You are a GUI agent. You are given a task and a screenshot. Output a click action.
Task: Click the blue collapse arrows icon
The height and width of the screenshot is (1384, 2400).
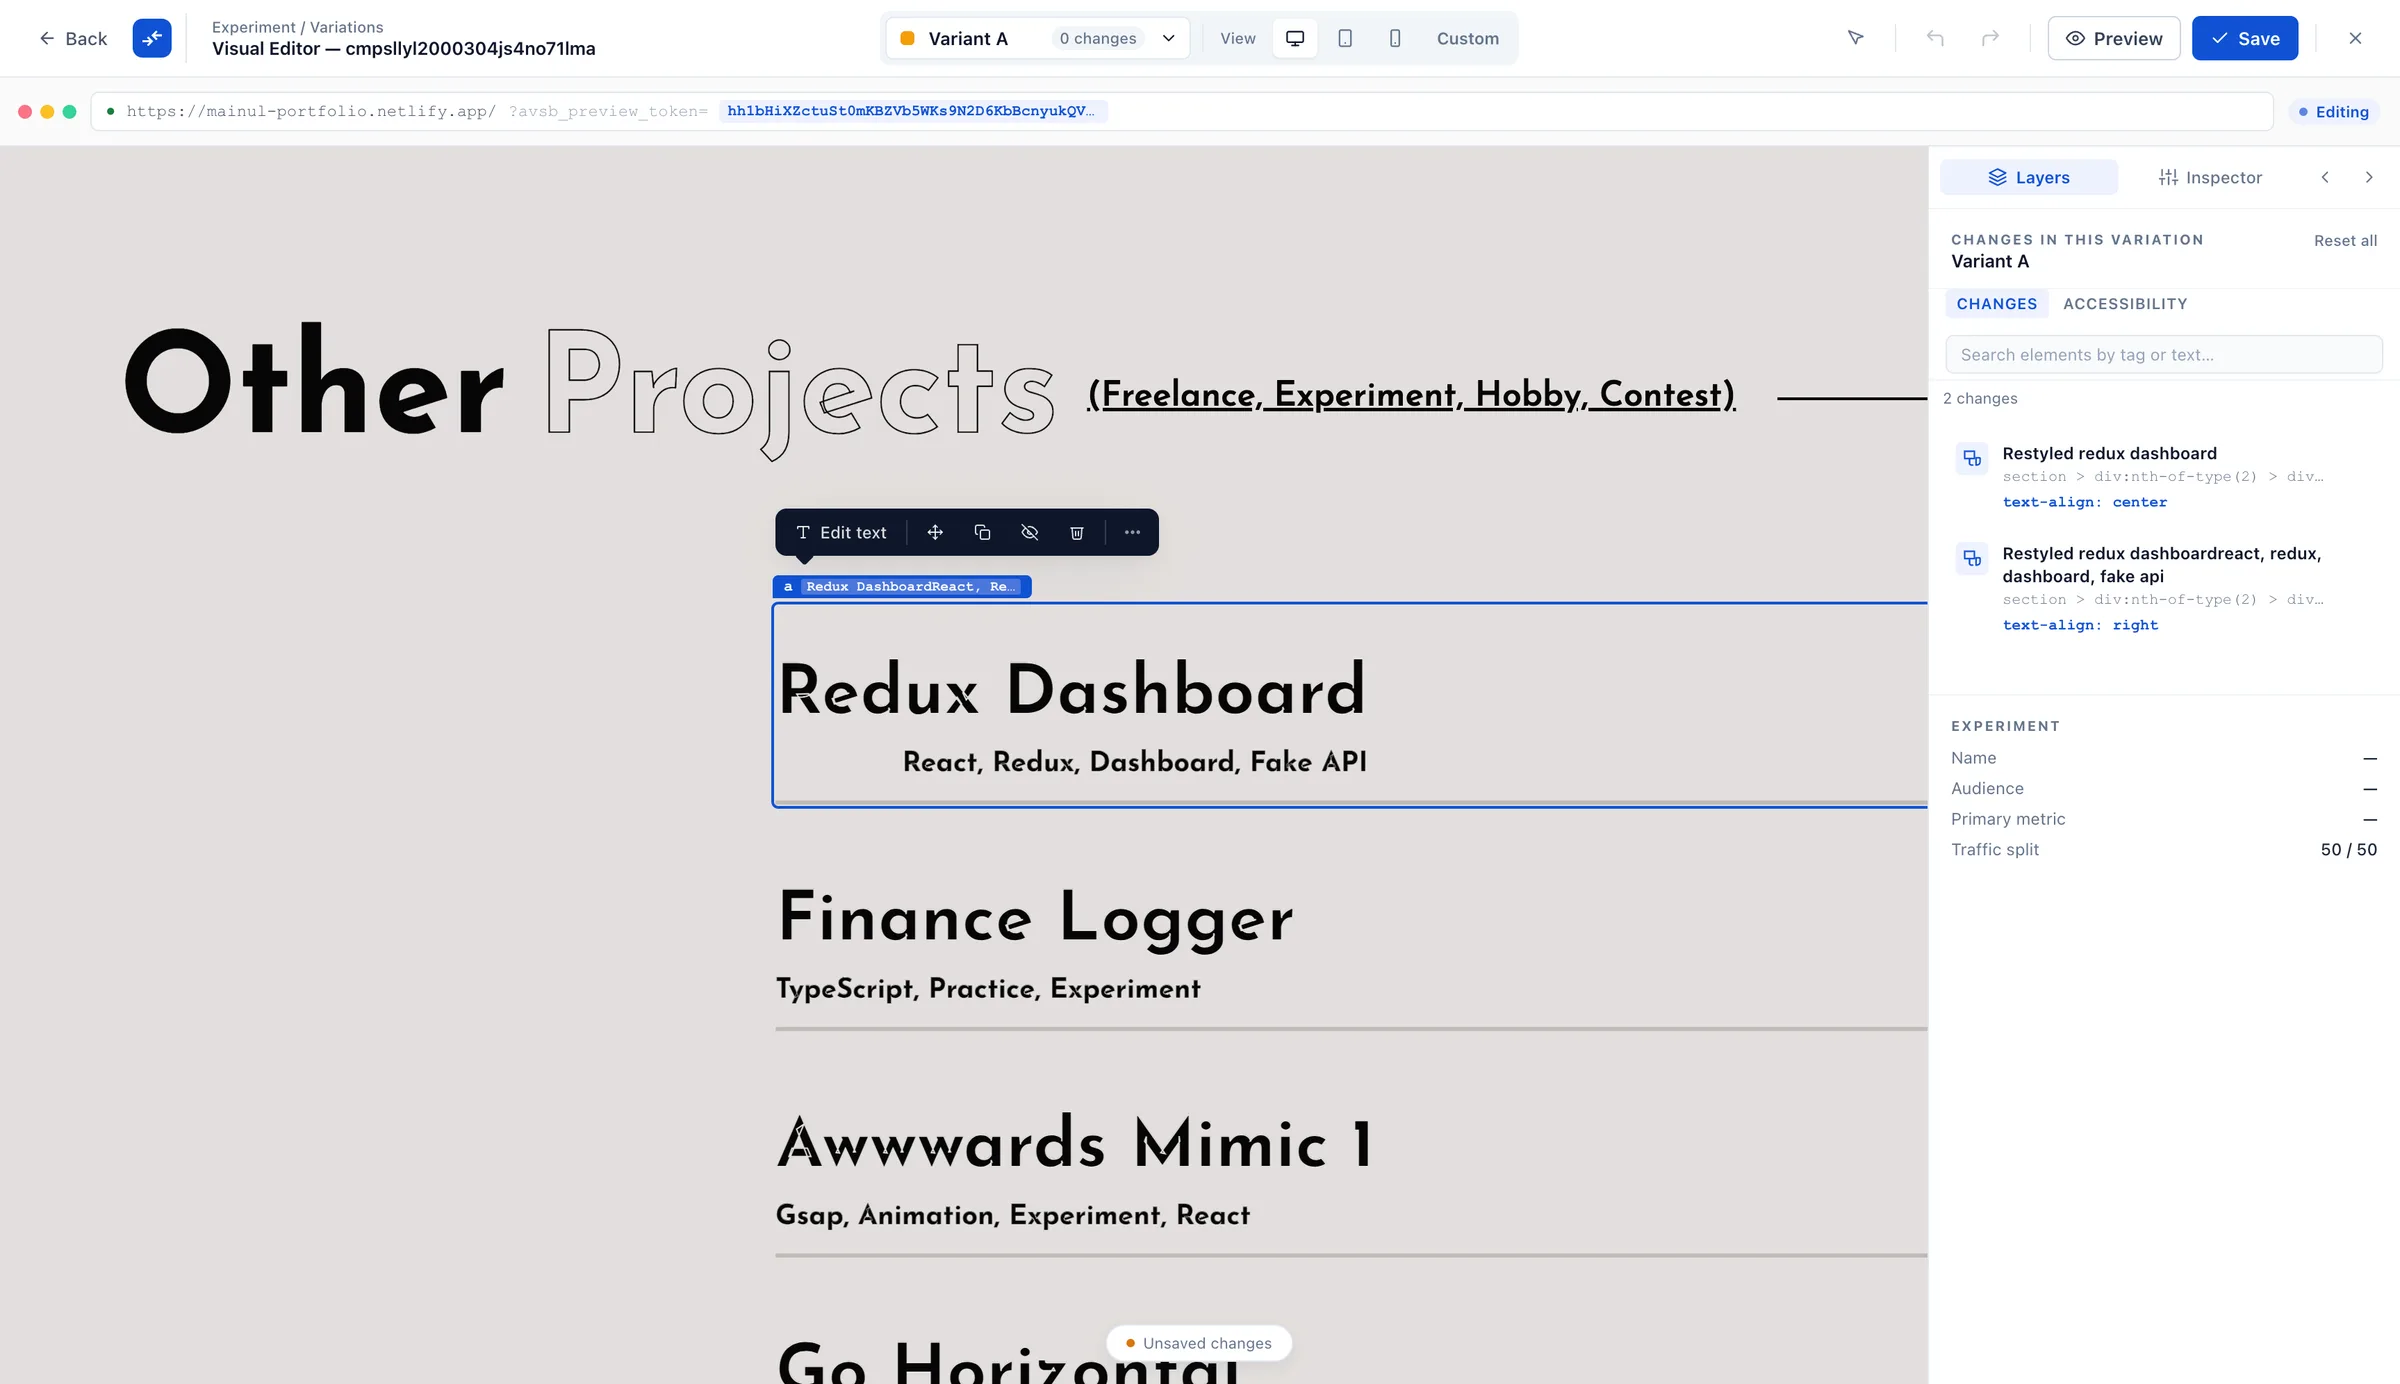point(152,38)
